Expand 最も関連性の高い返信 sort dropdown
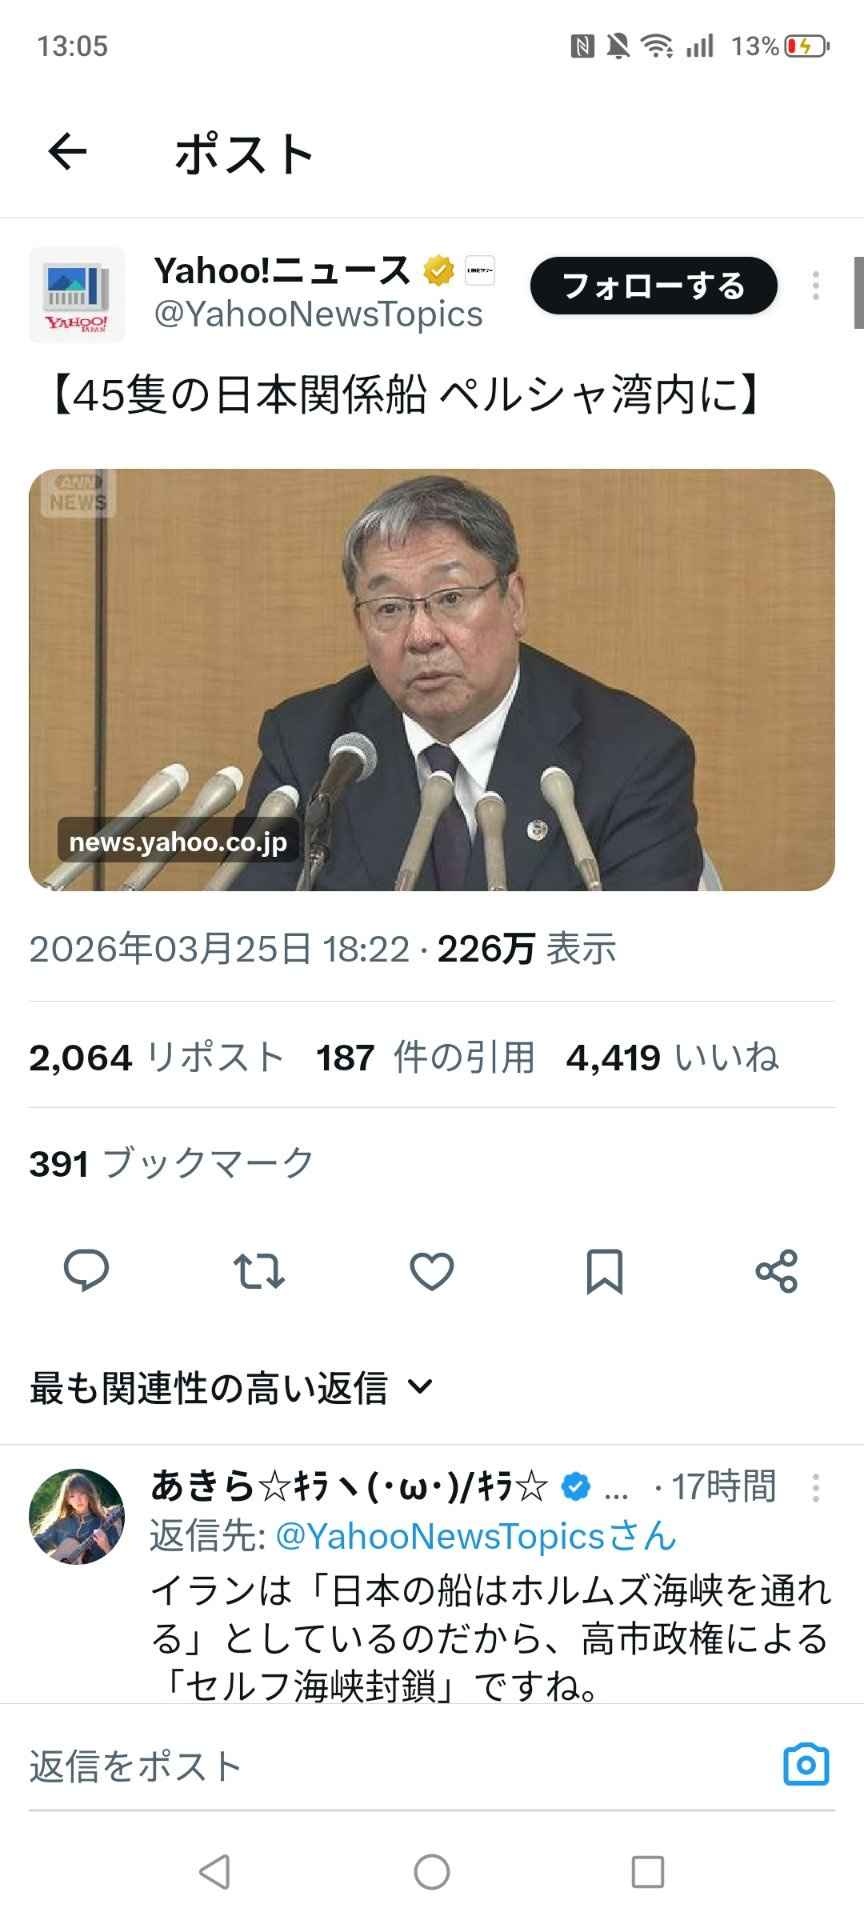The image size is (864, 1920). coord(231,1387)
